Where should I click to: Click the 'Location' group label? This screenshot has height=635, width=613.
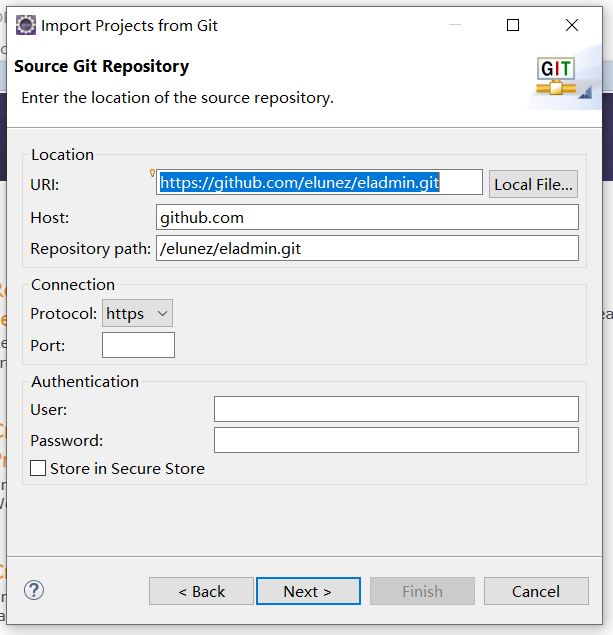(62, 155)
